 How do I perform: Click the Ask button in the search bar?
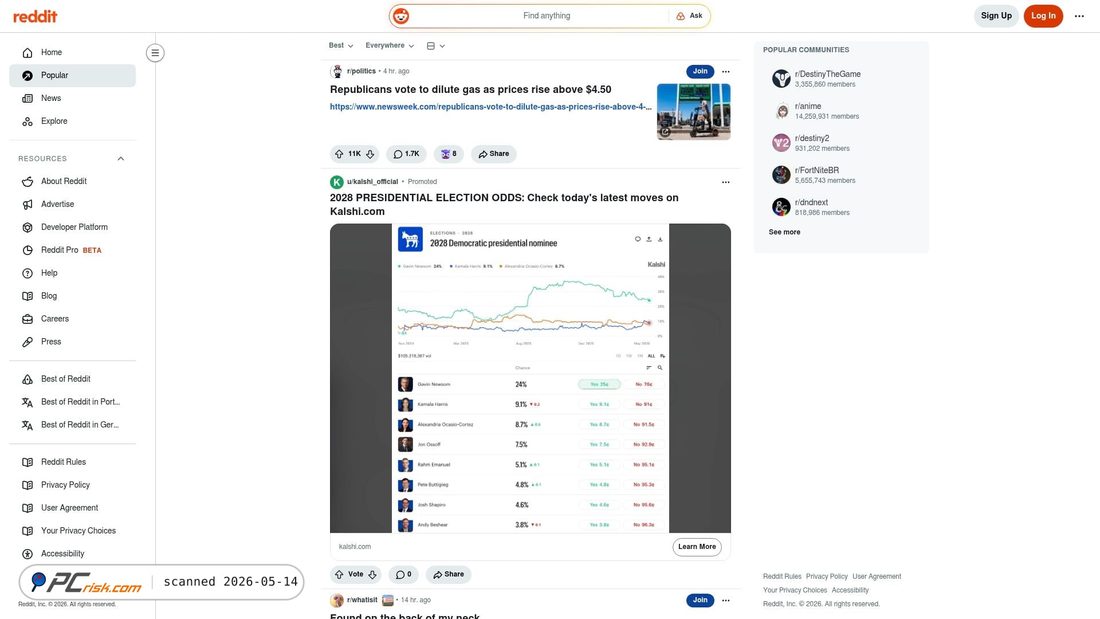689,15
